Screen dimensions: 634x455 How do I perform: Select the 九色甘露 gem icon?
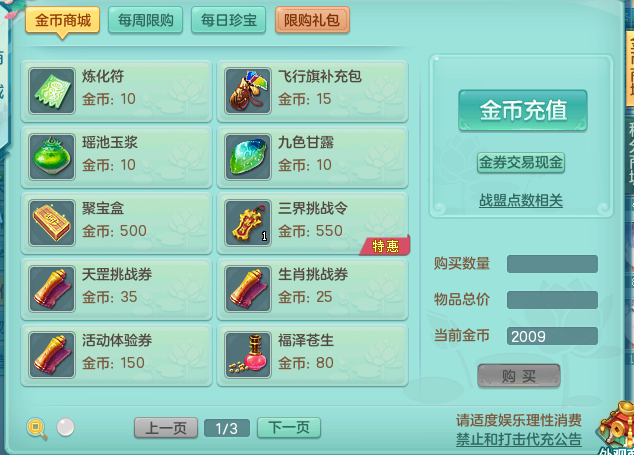point(248,157)
